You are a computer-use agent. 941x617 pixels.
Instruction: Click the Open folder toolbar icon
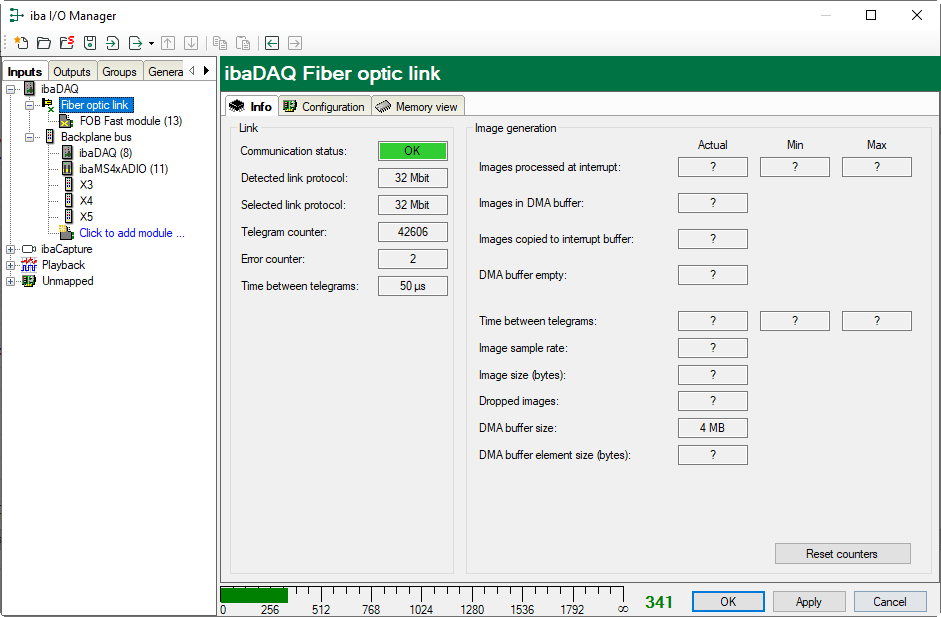point(44,43)
